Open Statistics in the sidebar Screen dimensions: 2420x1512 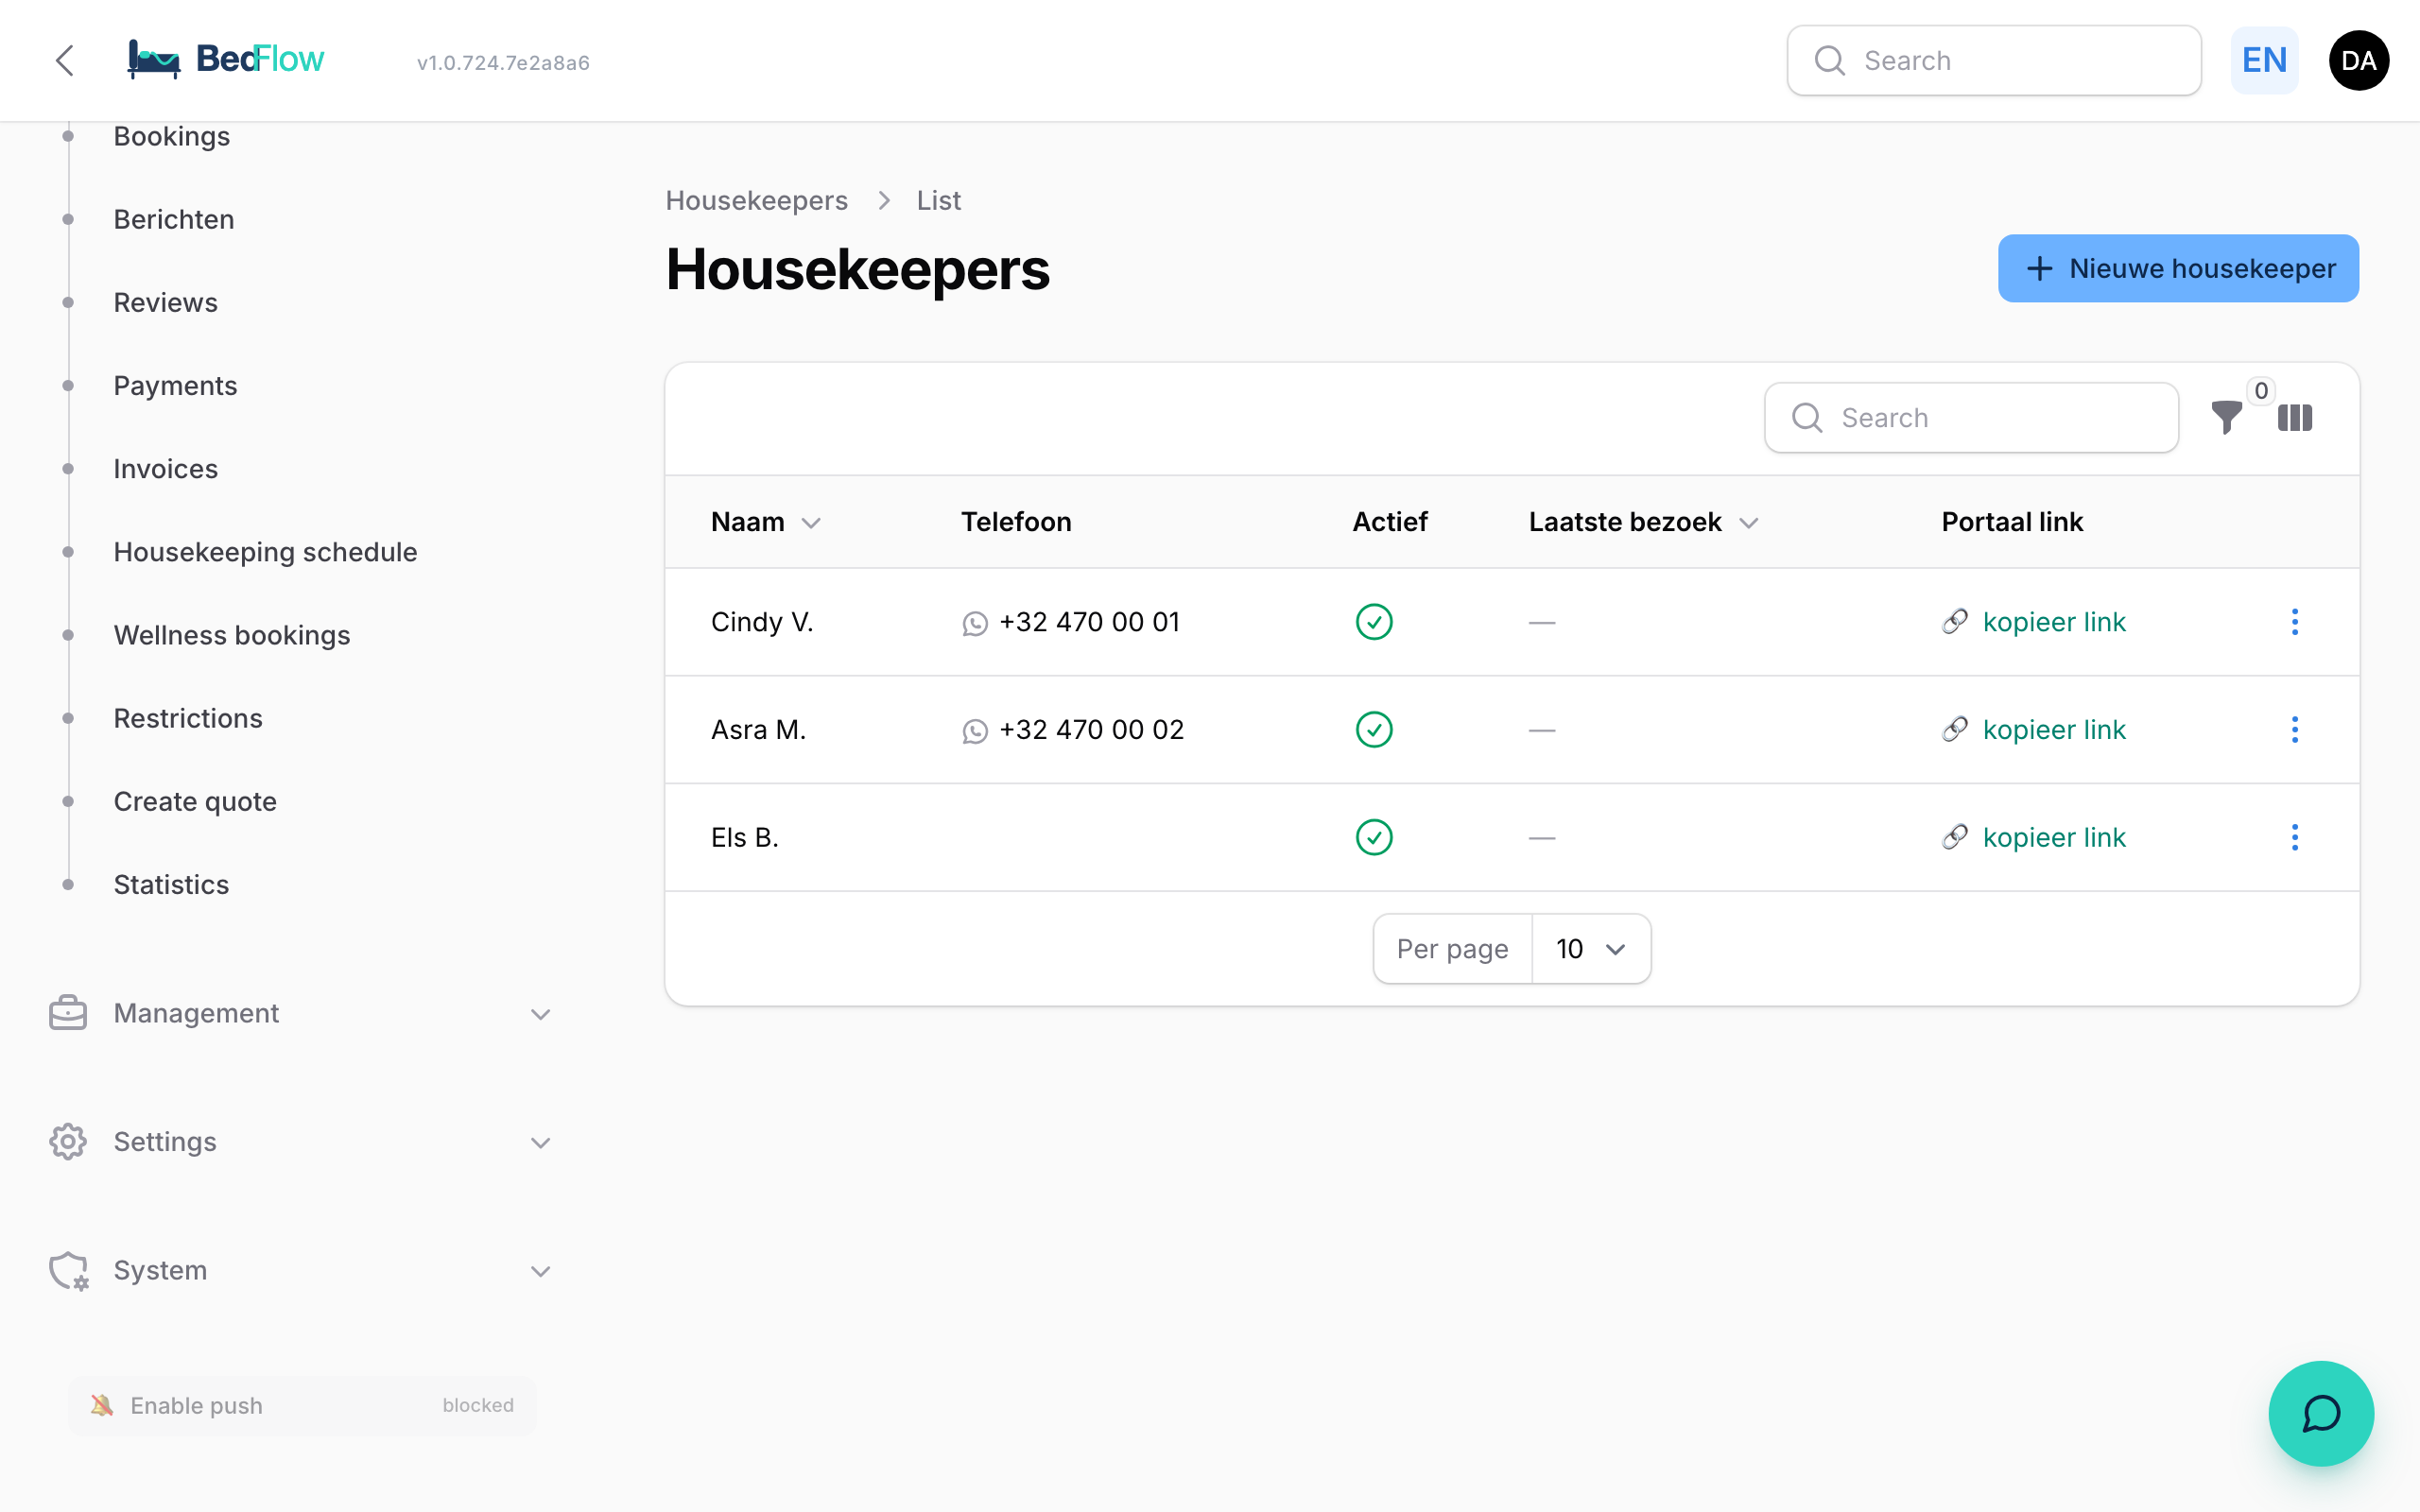click(x=171, y=884)
